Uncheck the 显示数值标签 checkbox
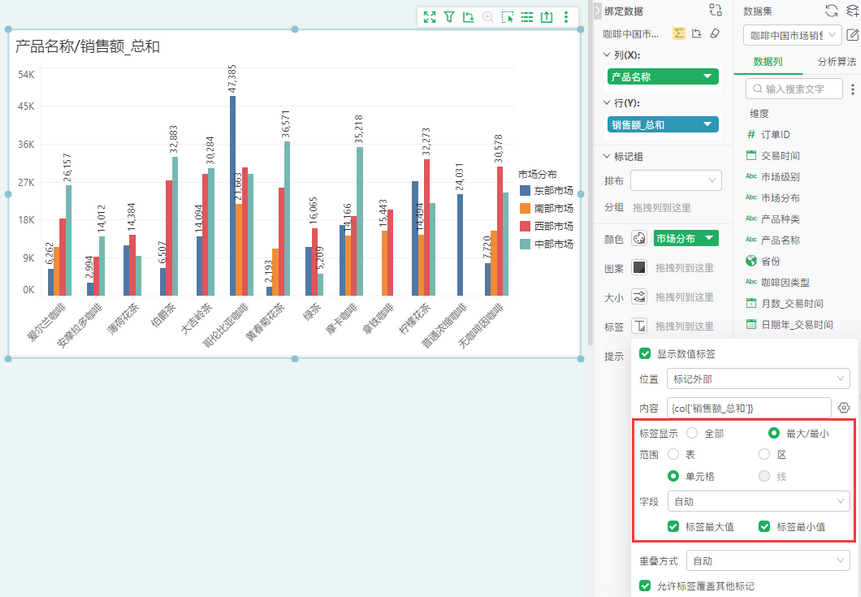Screen dimensions: 861x597 click(x=645, y=354)
